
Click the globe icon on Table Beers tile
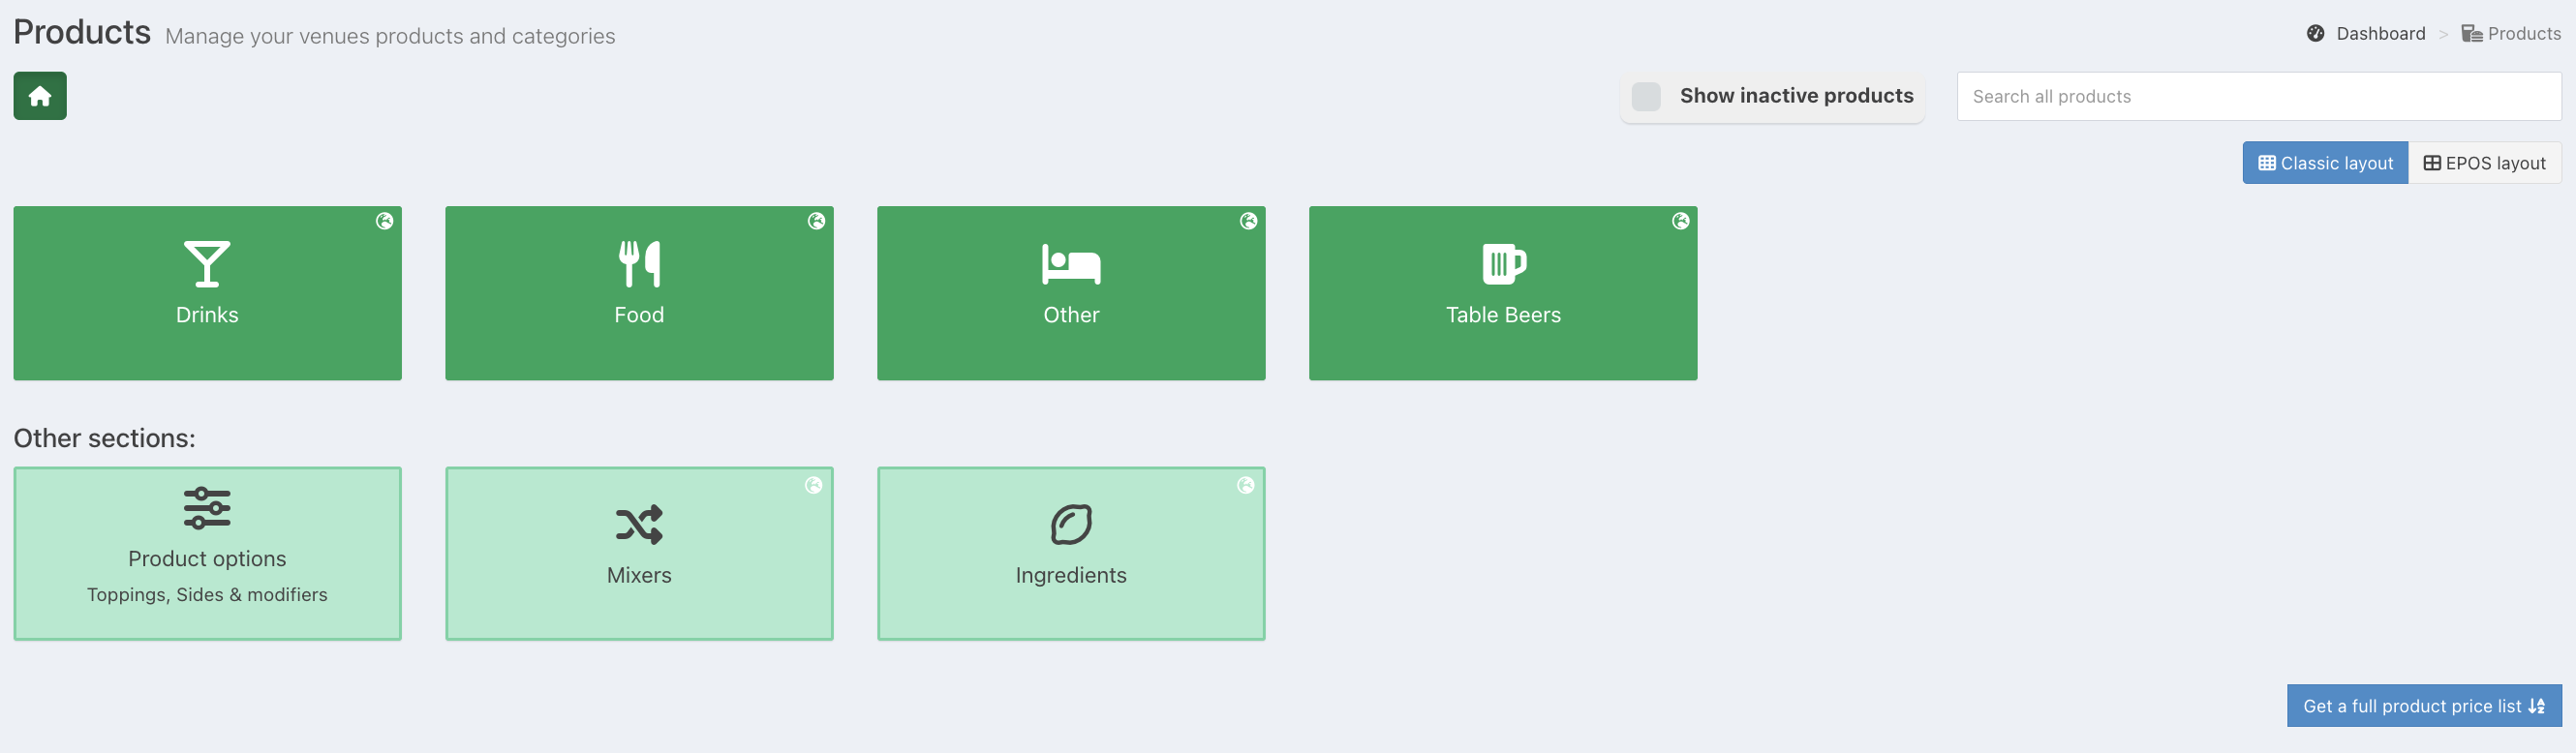[x=1681, y=221]
